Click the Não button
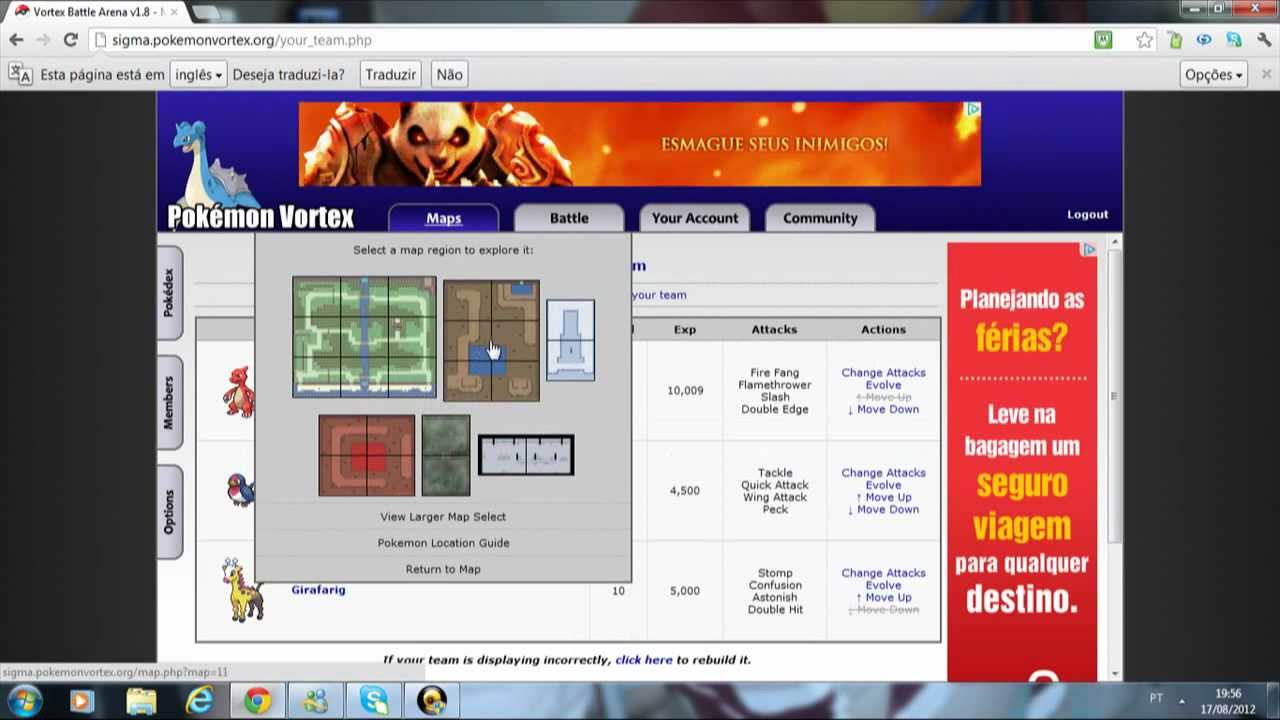The width and height of the screenshot is (1280, 720). [450, 74]
